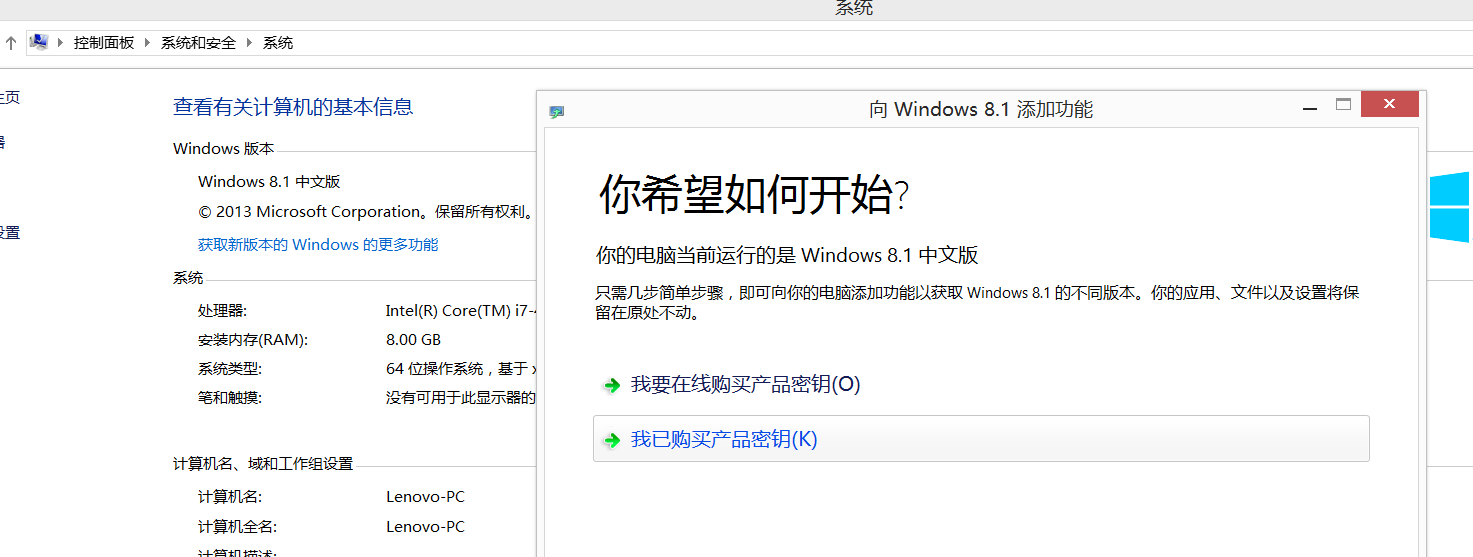Maximize the 向 Windows 8.1 添加功能 dialog

1343,104
